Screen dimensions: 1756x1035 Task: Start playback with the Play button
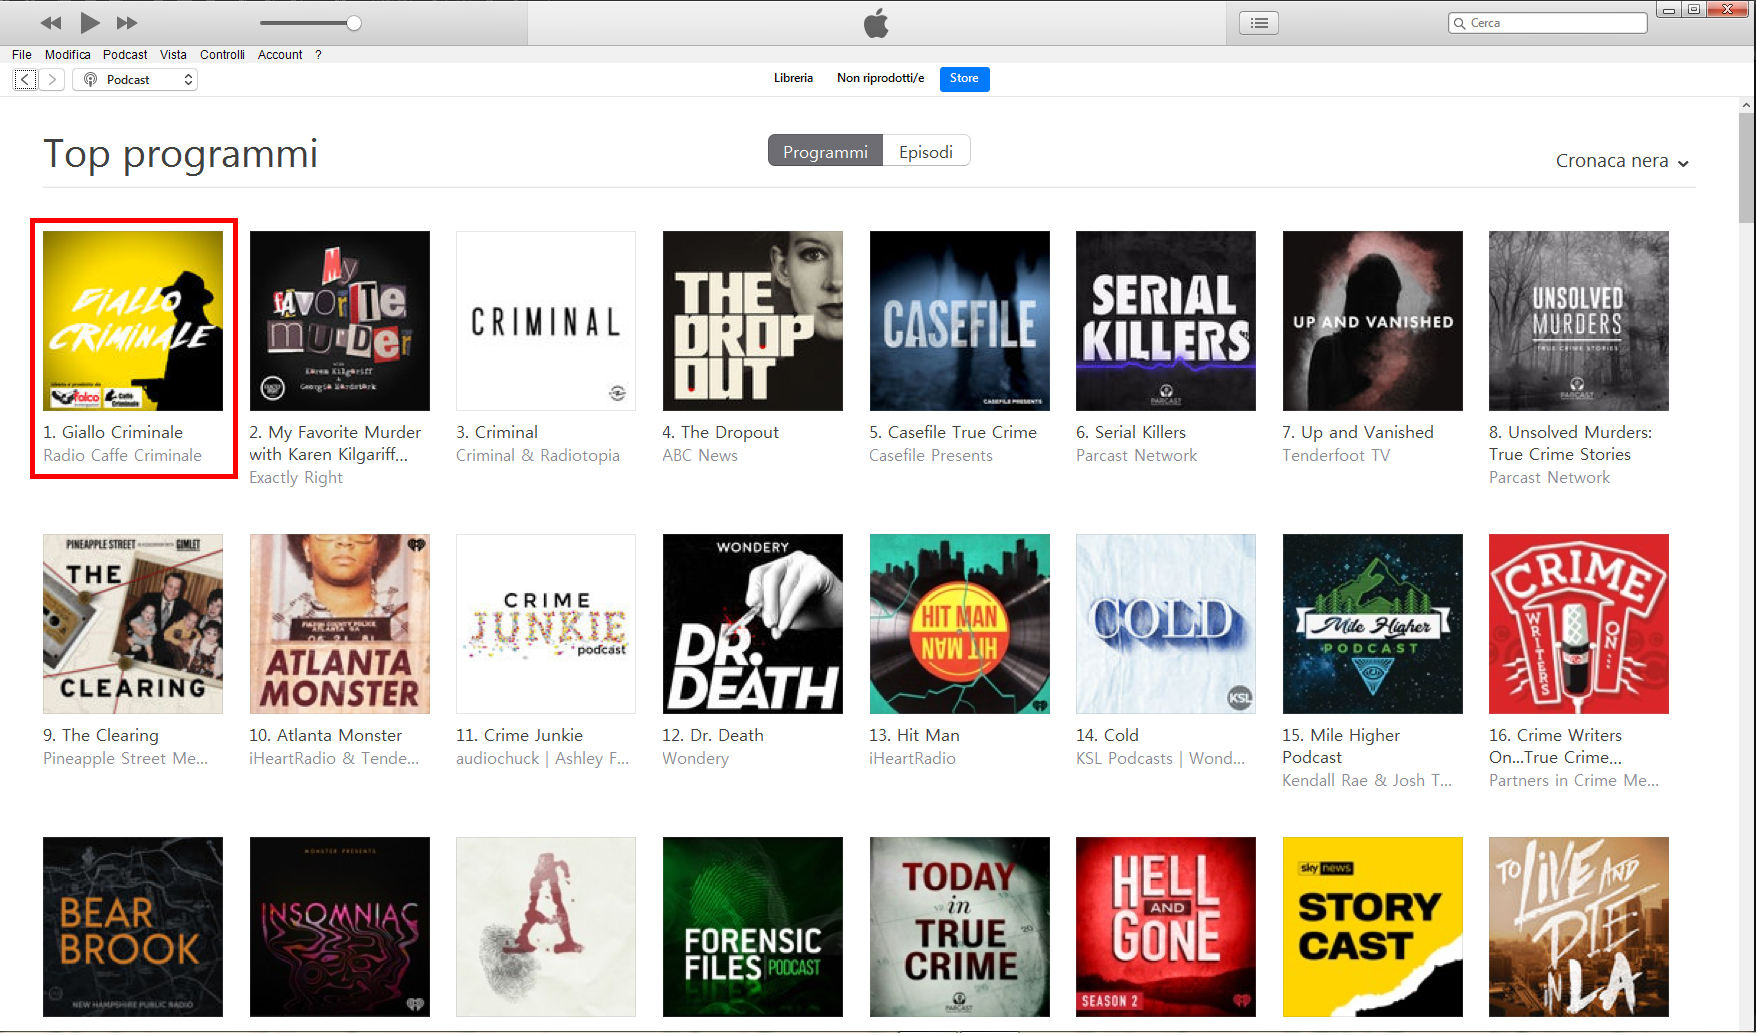click(90, 22)
